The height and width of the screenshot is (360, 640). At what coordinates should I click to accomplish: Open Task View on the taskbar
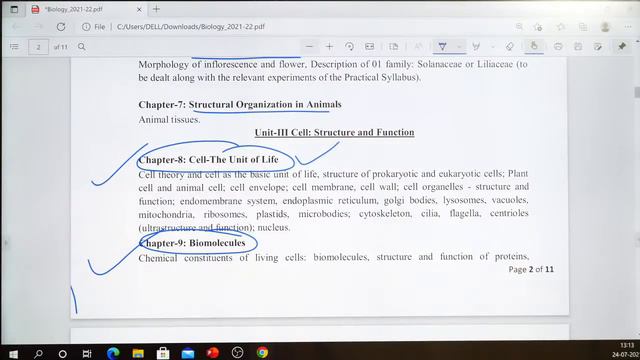(87, 353)
